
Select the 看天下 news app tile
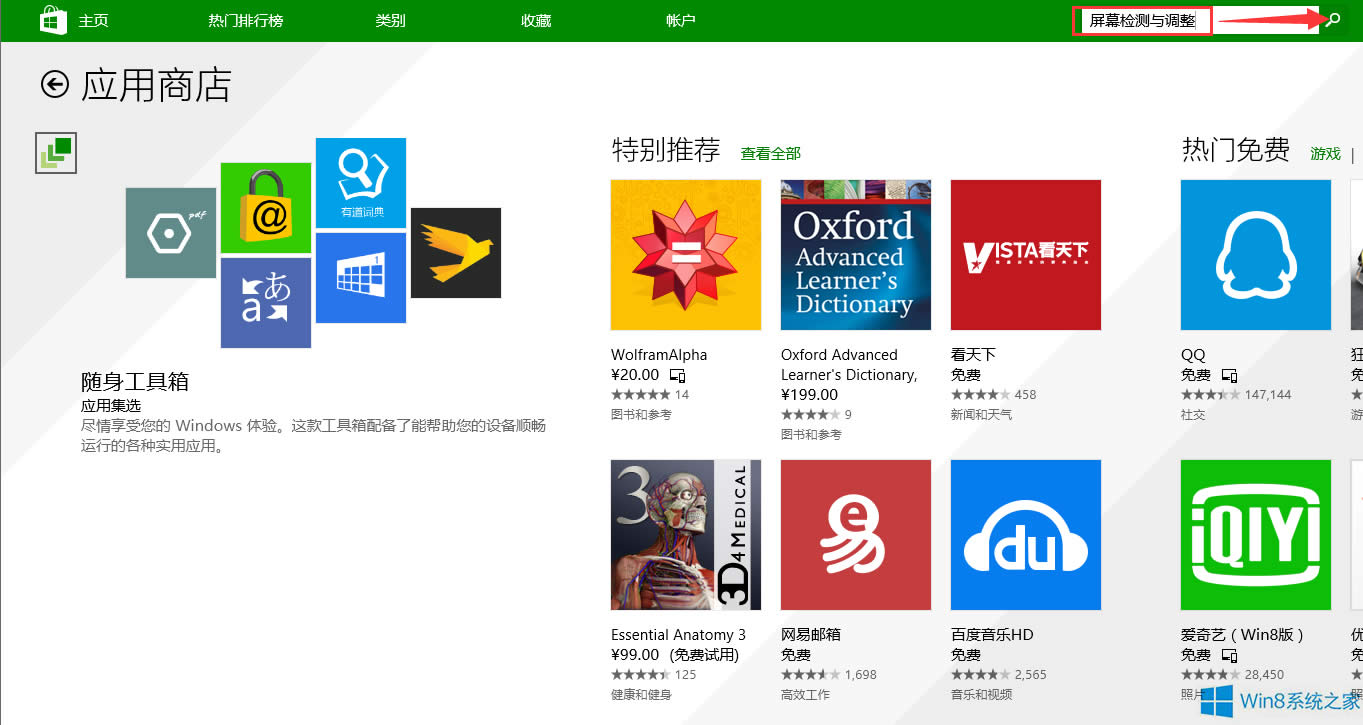(1025, 254)
